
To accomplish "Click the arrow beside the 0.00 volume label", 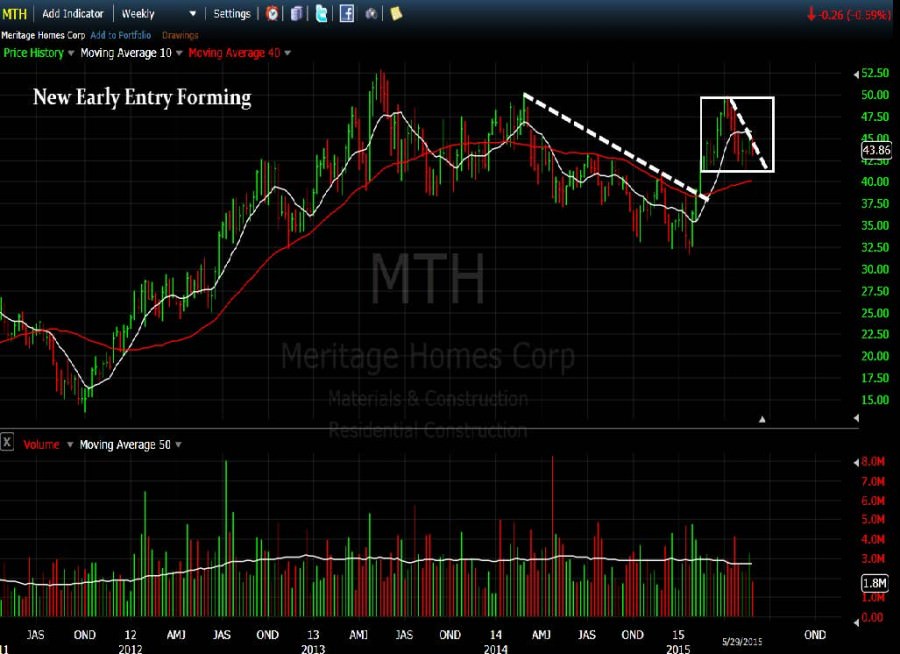I will click(x=856, y=621).
